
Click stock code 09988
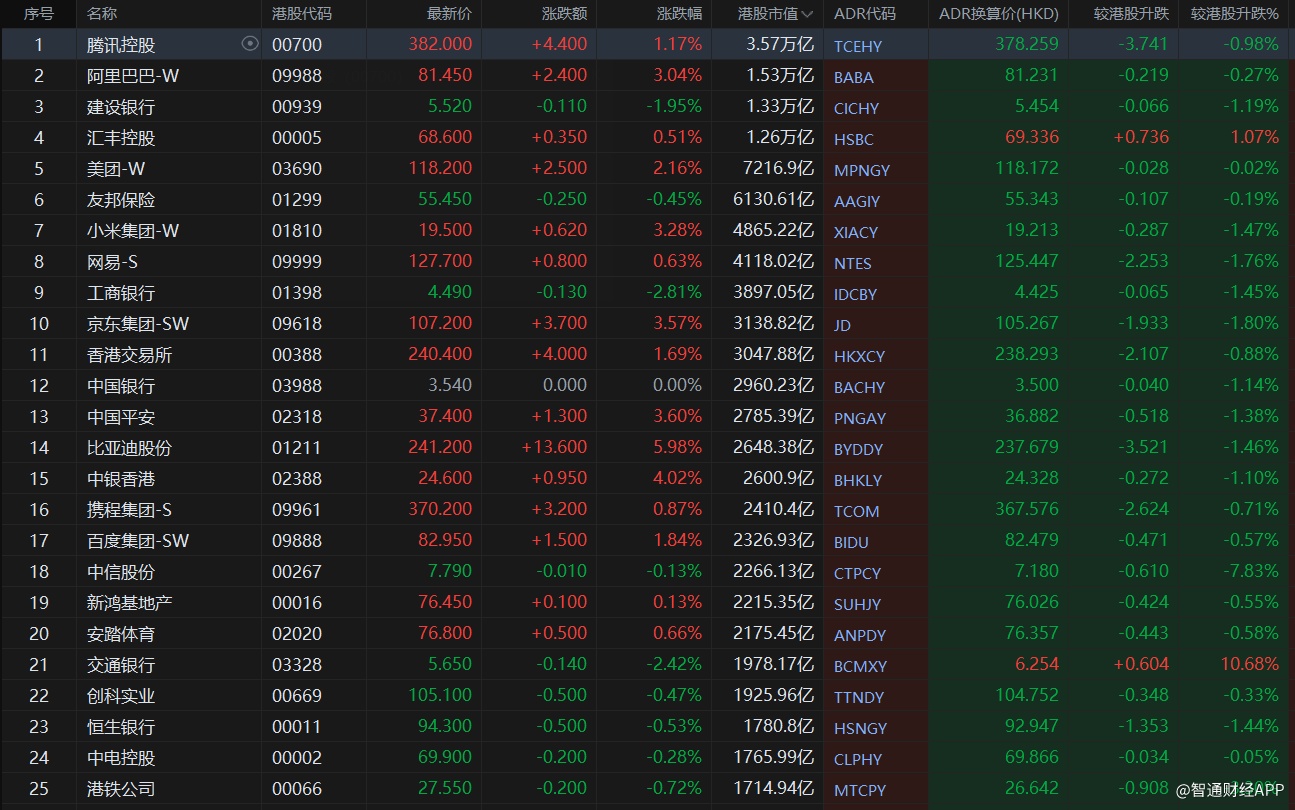coord(297,76)
